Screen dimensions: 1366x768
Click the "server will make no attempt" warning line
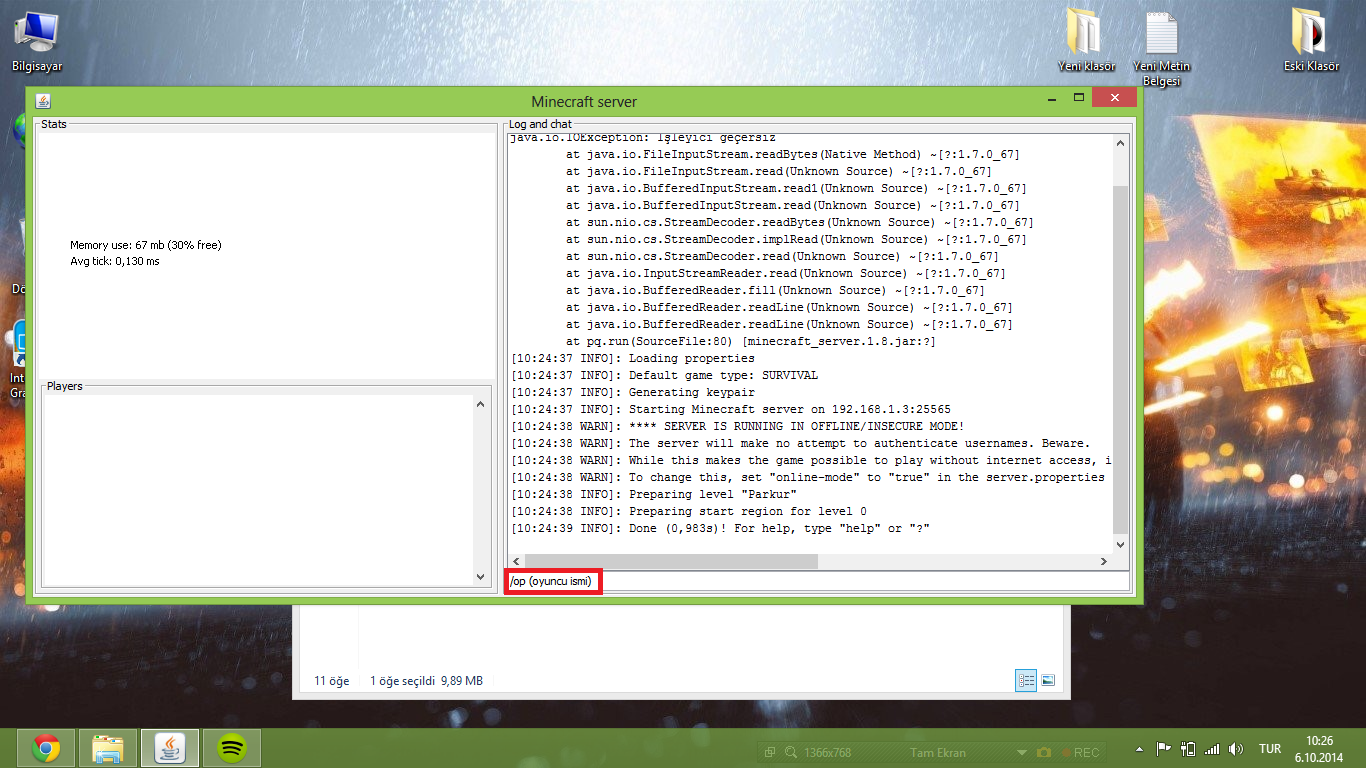(800, 444)
